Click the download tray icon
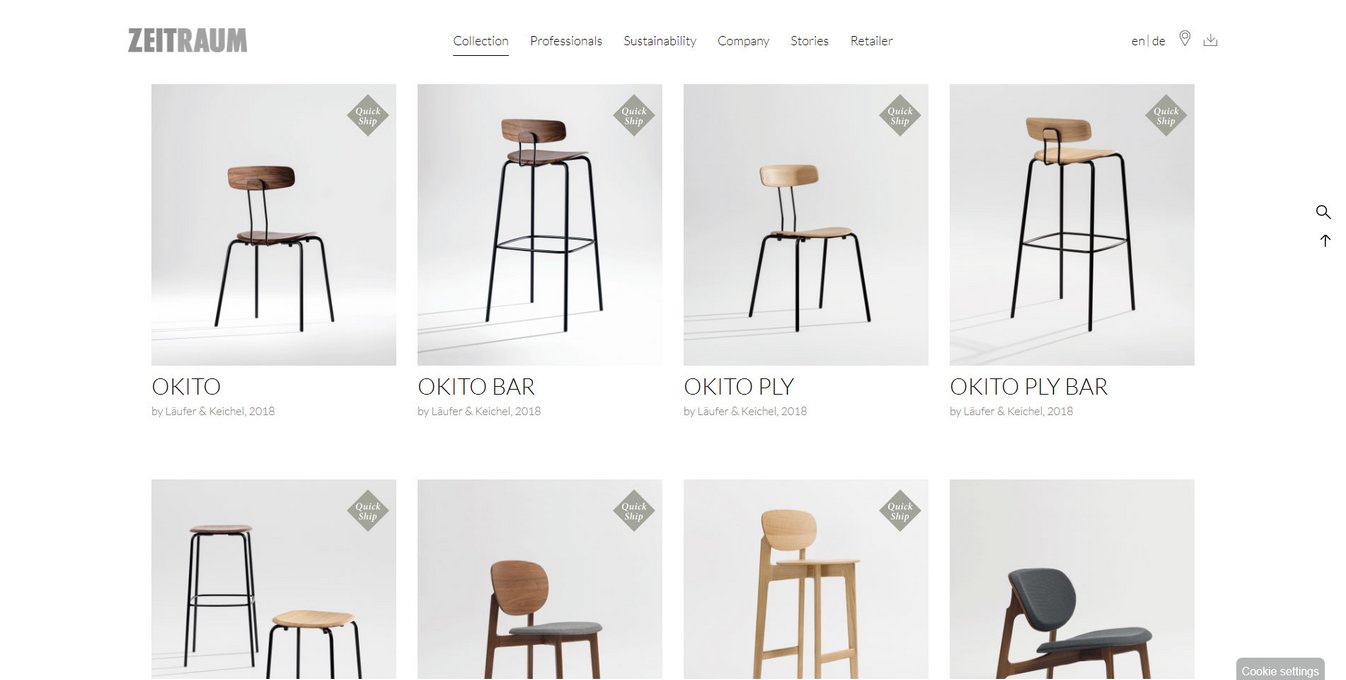 tap(1210, 40)
